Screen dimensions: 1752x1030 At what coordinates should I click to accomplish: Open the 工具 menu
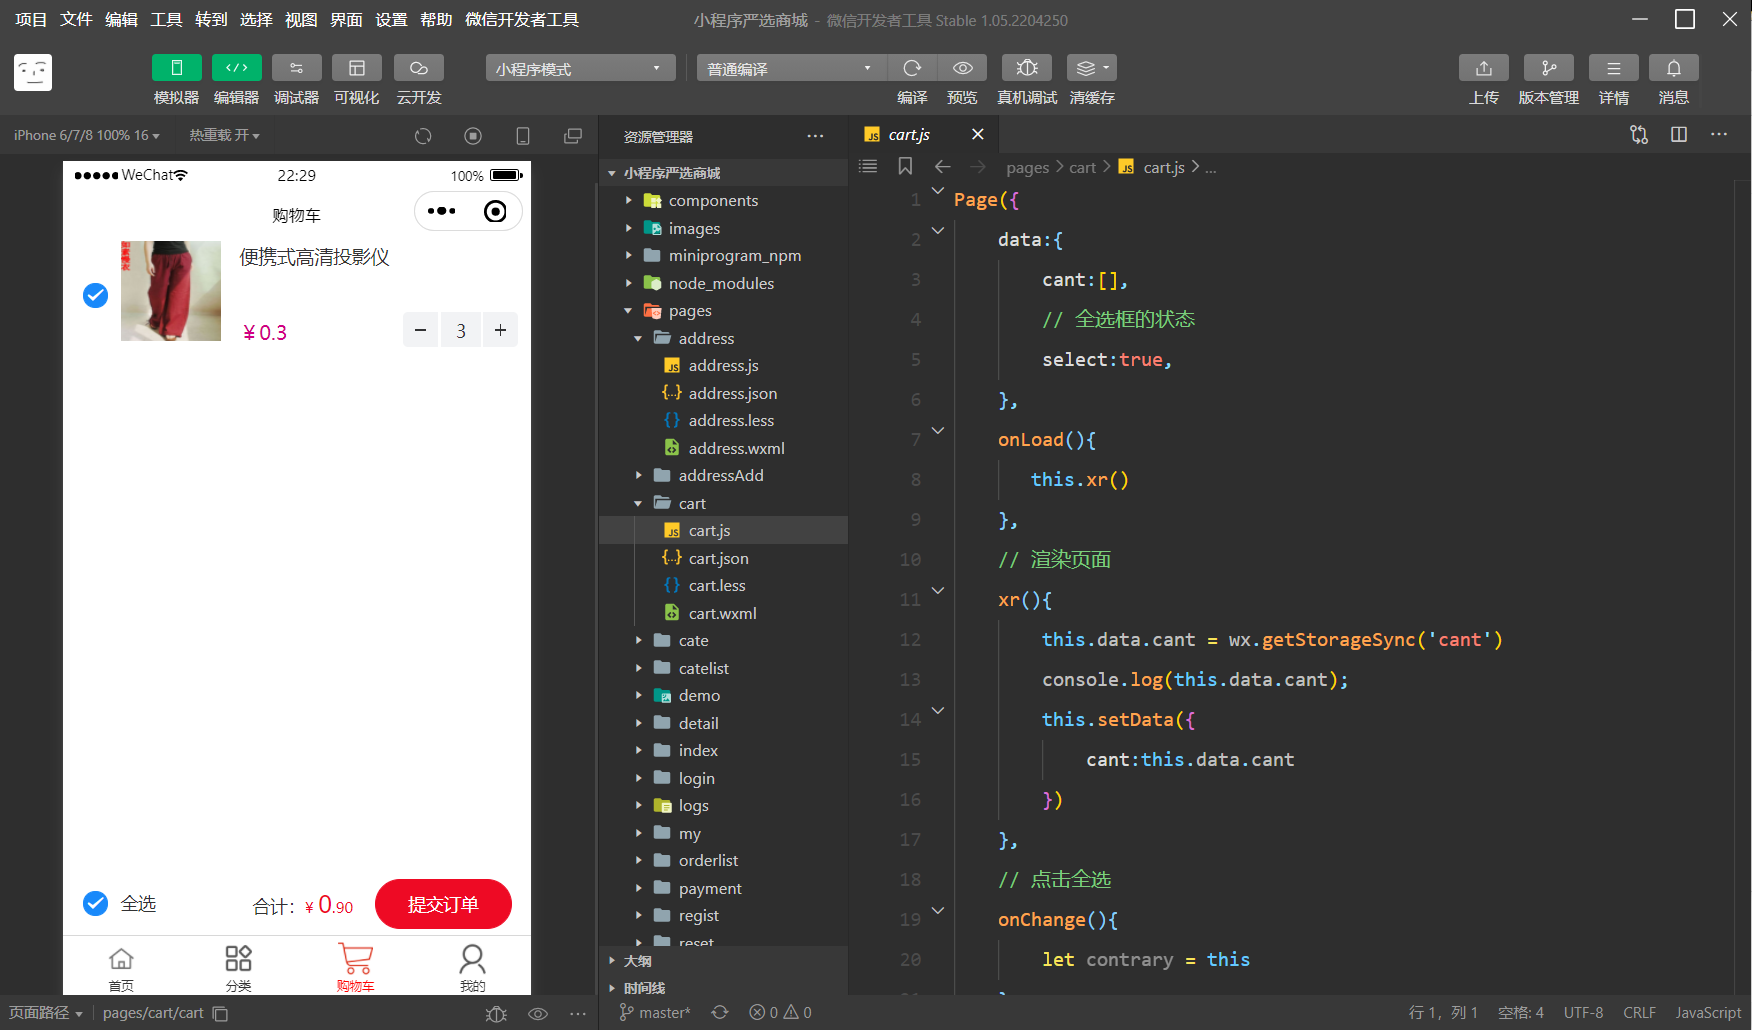[166, 20]
